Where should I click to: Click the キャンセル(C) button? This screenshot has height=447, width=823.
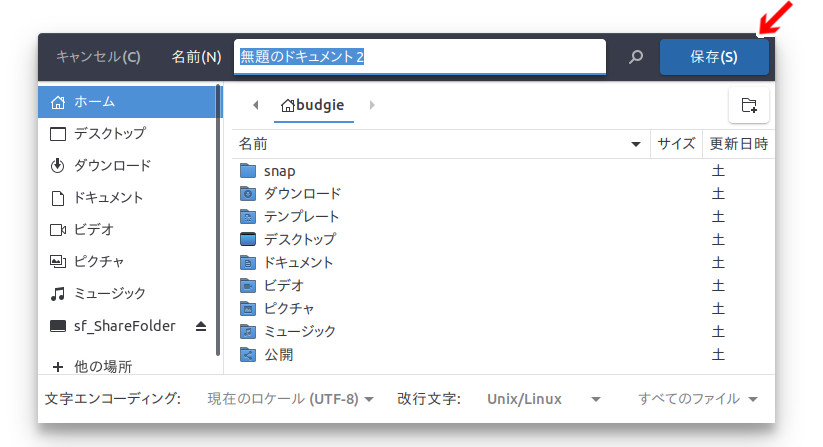[x=98, y=57]
